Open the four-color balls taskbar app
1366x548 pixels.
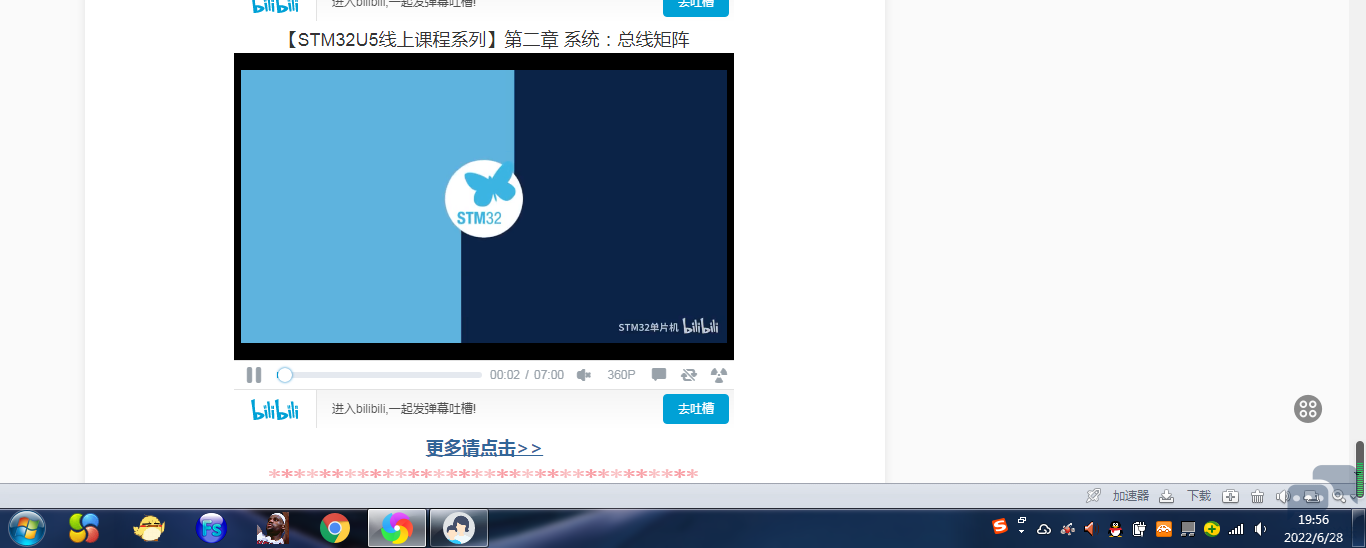point(84,528)
